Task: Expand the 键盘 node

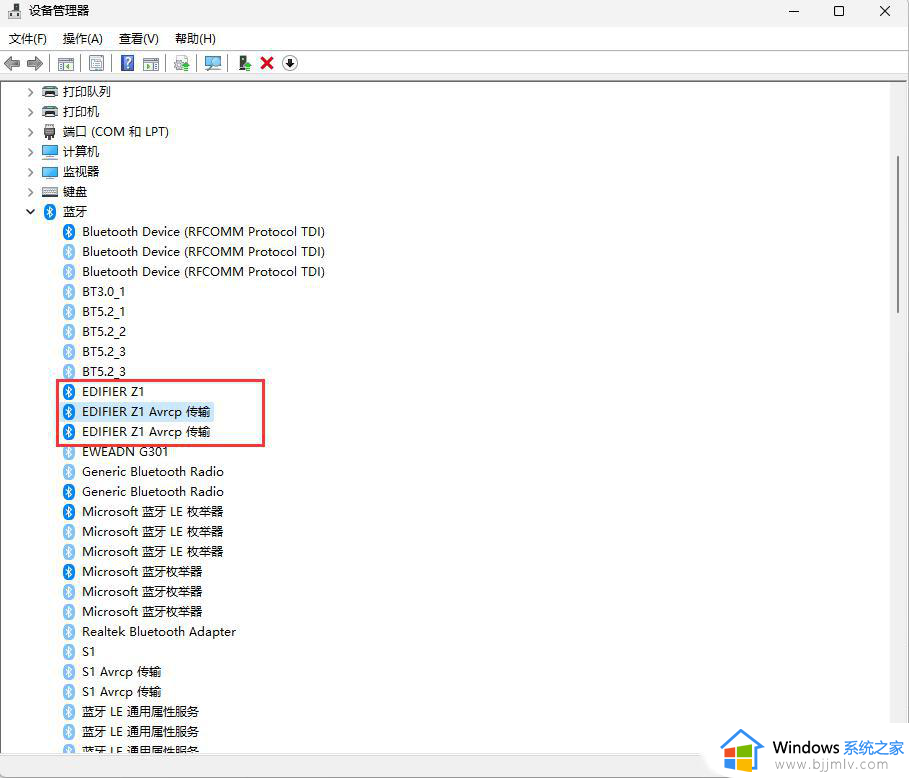Action: [31, 191]
